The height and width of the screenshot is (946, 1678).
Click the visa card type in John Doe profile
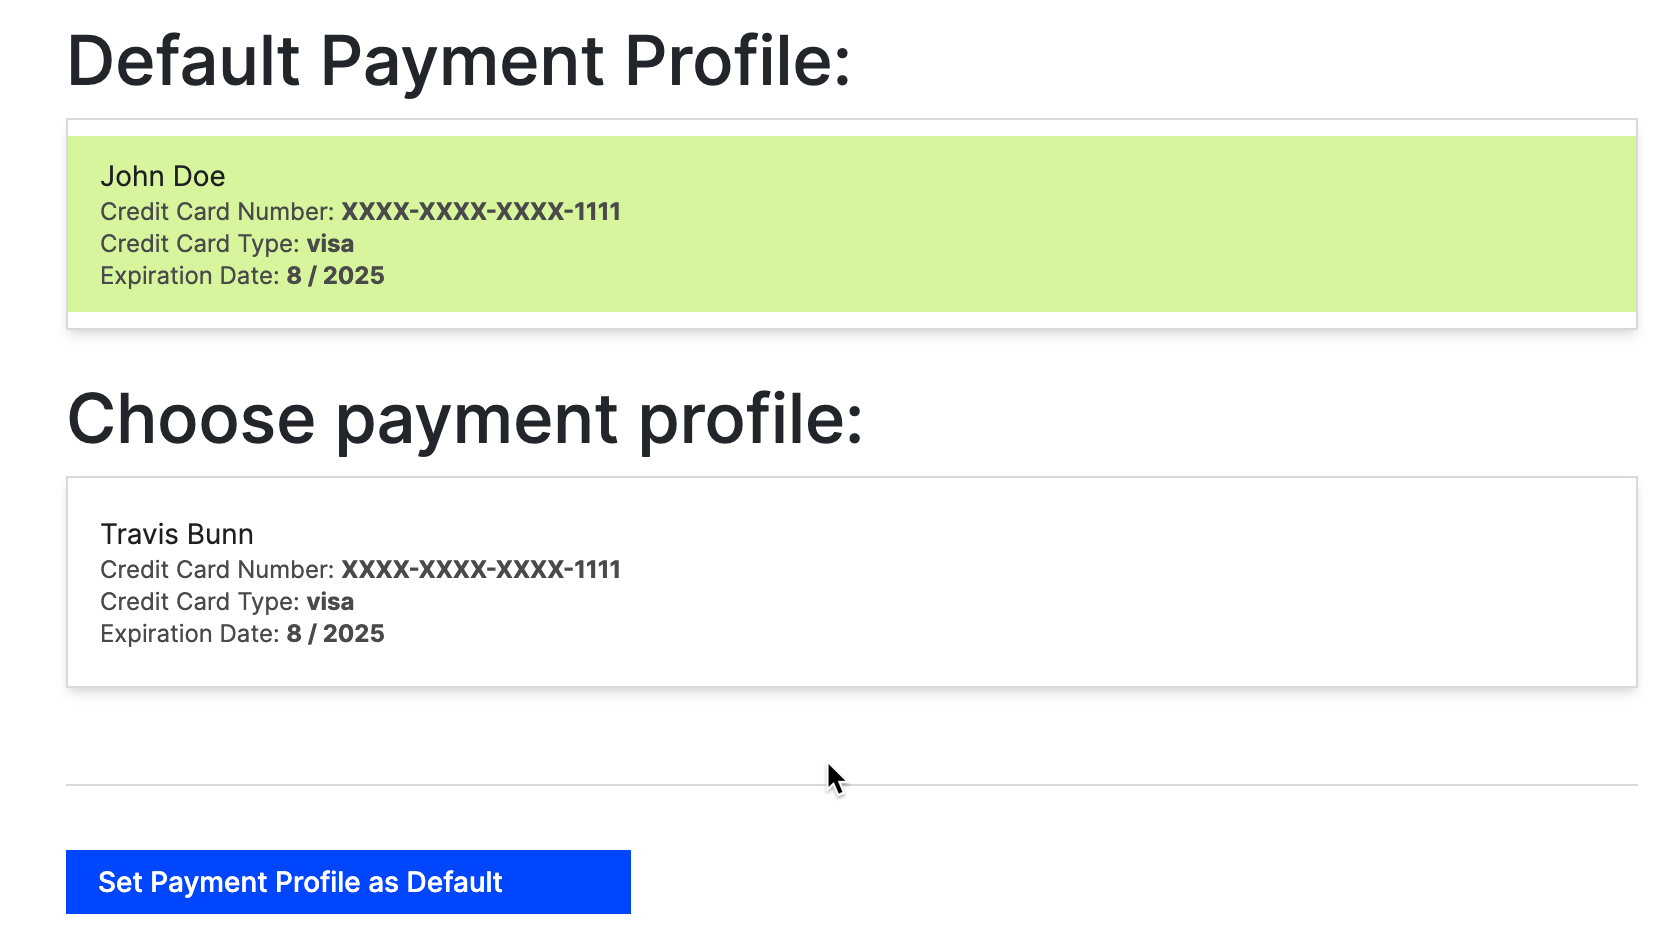point(330,243)
